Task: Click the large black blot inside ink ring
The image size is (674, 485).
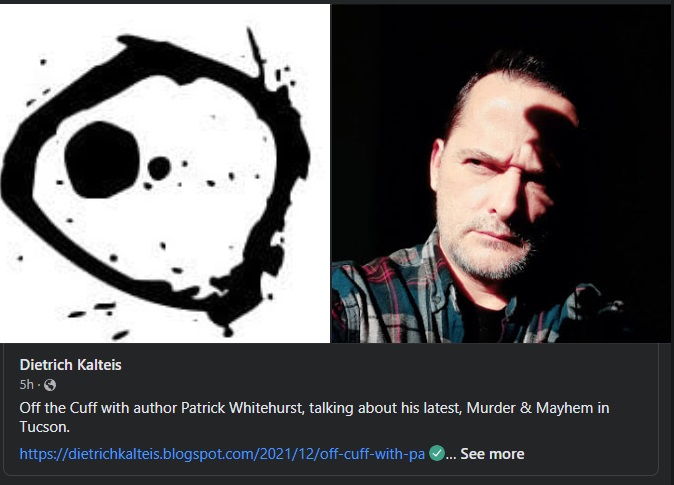Action: 102,160
